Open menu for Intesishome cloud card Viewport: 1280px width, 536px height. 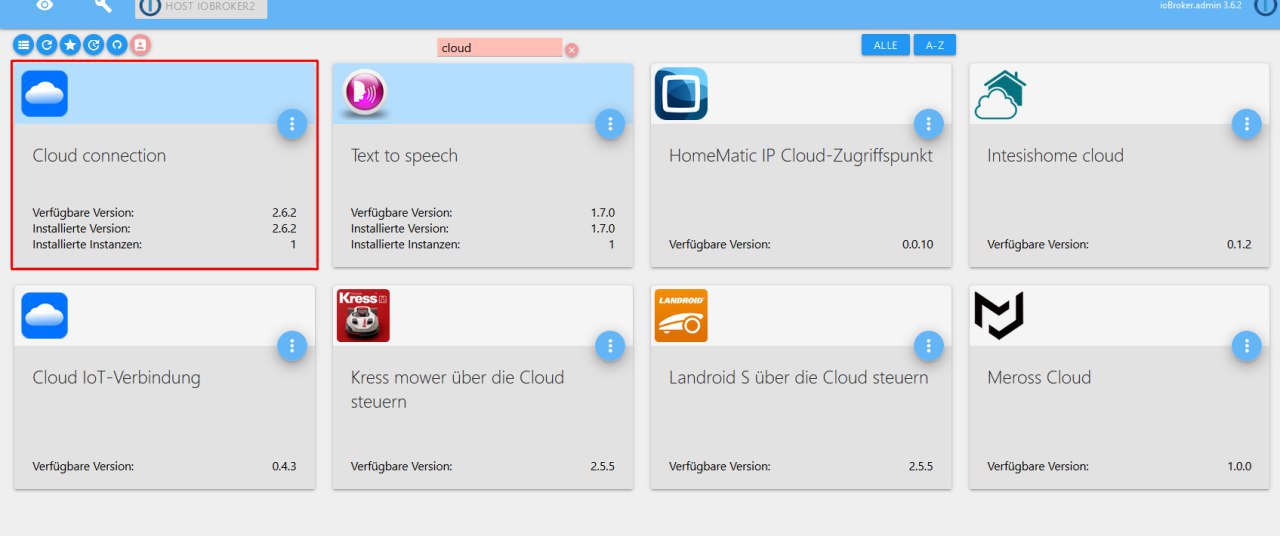[1246, 124]
